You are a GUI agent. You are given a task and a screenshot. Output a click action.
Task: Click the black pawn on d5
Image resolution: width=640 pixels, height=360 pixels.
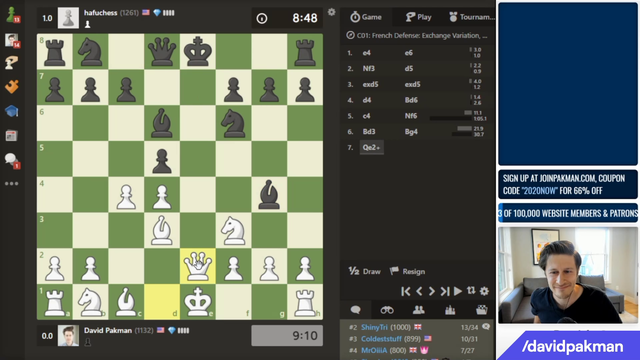click(162, 159)
